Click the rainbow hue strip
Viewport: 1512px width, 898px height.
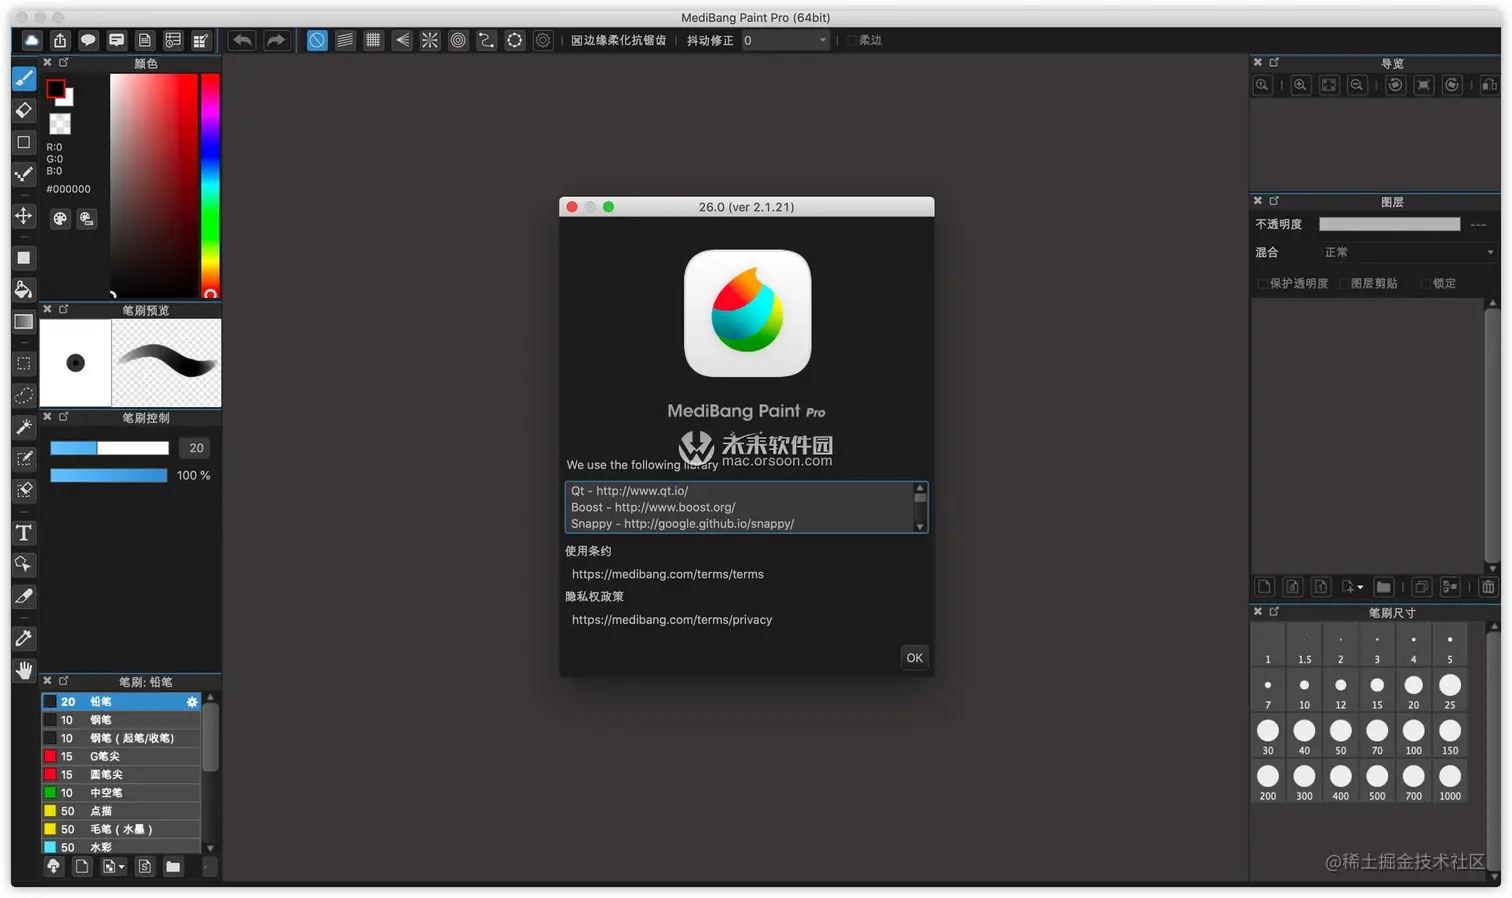click(210, 185)
